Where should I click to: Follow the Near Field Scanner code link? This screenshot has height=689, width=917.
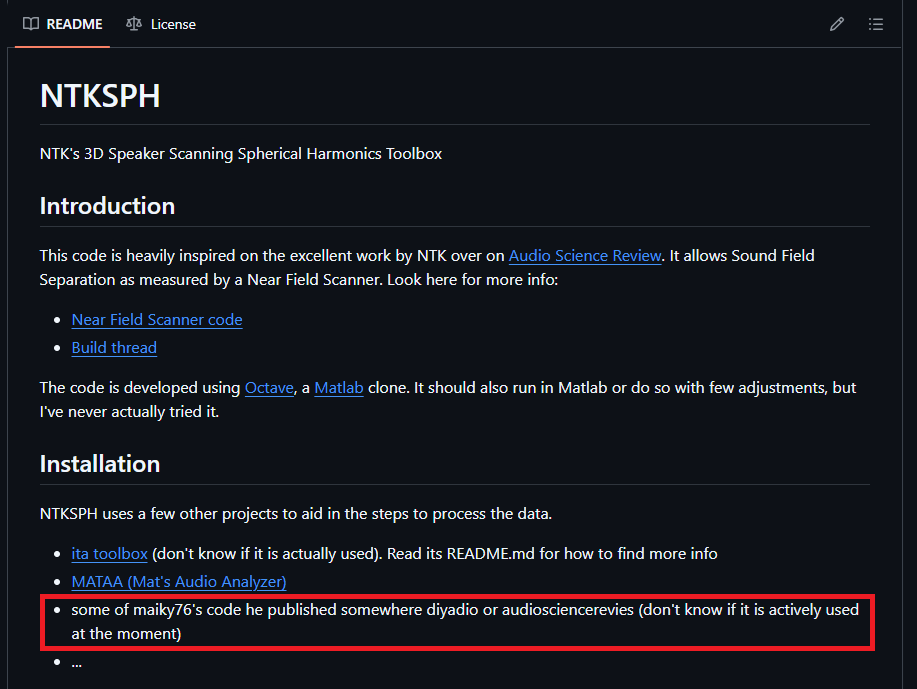tap(157, 319)
